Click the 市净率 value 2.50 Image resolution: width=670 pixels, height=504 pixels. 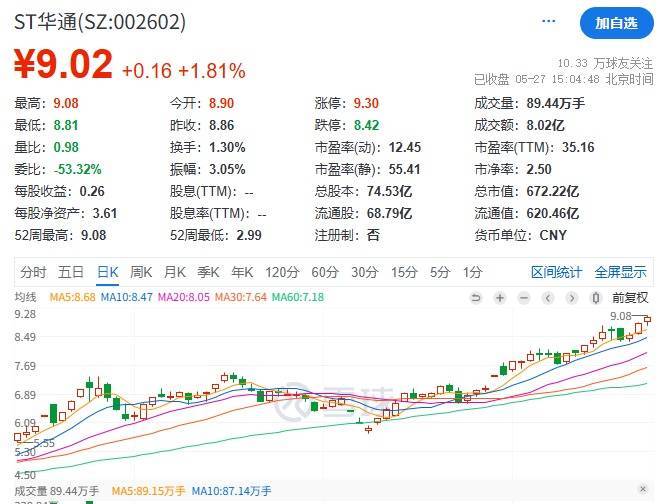(x=539, y=169)
